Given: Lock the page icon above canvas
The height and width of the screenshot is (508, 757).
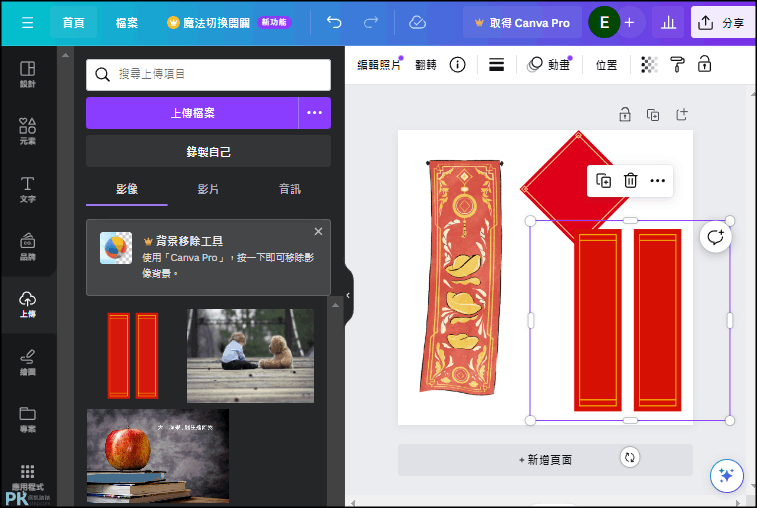Looking at the screenshot, I should (625, 114).
